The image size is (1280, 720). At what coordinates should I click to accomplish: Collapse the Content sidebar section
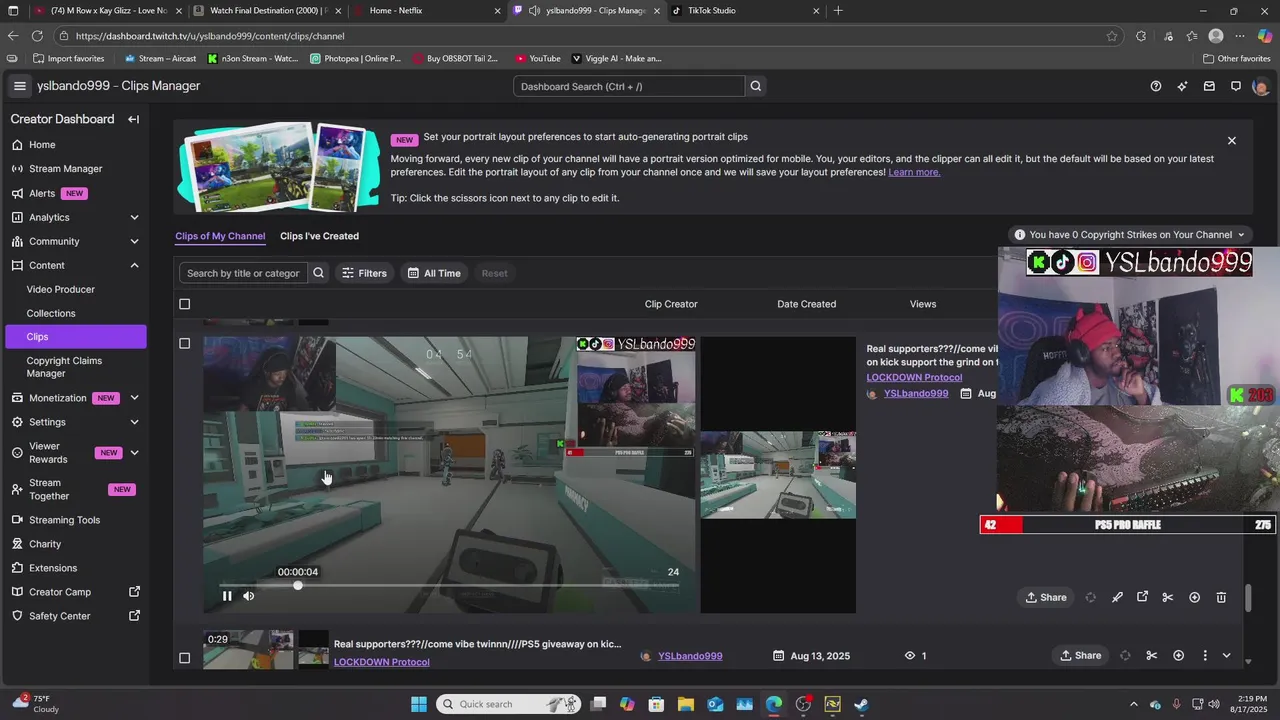[134, 265]
